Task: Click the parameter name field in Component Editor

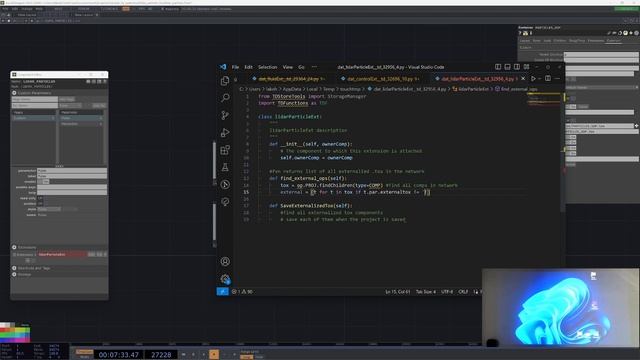Action: point(72,171)
